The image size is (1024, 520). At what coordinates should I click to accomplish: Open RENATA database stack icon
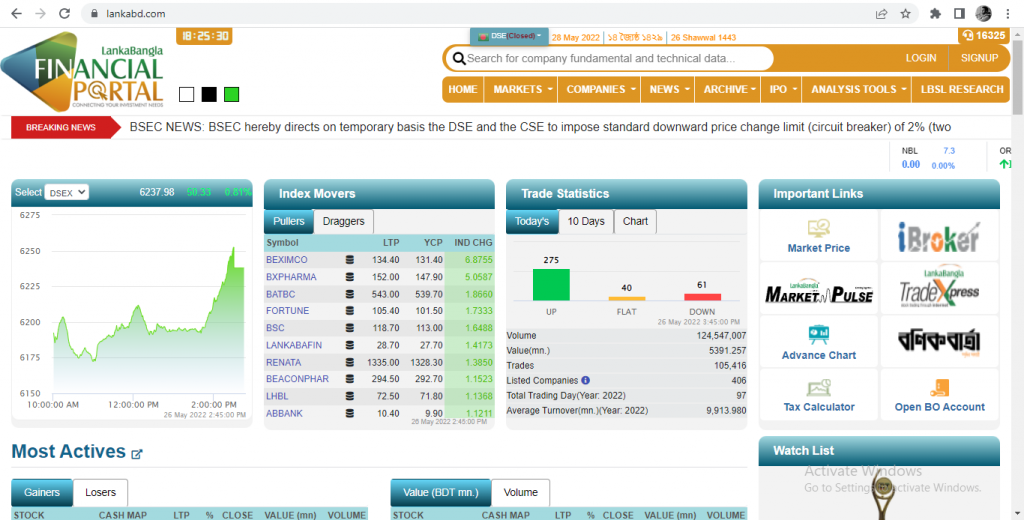pos(349,363)
